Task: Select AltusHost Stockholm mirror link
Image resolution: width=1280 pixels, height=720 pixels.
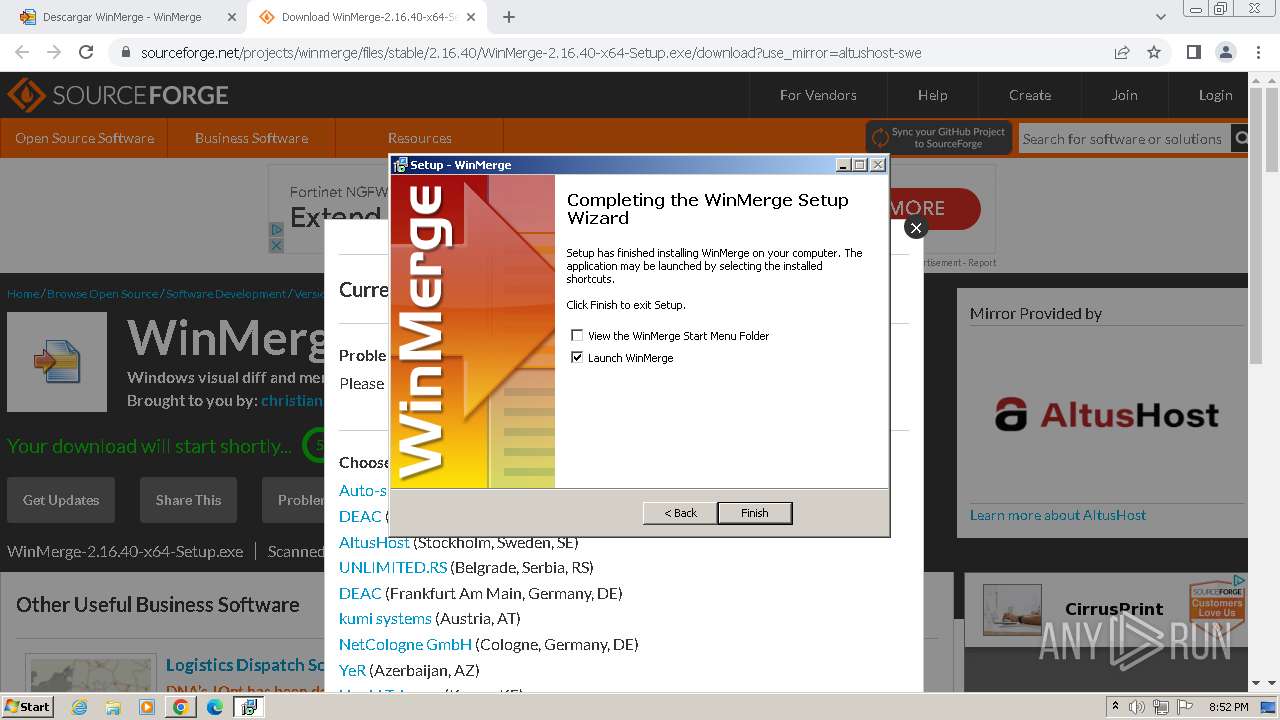Action: 374,542
